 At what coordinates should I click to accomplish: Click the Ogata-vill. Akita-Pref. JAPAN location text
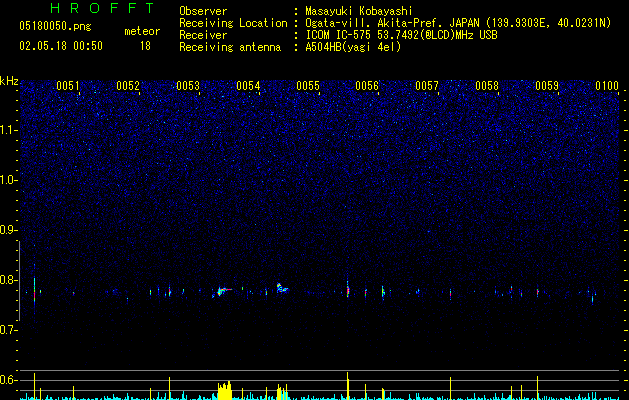pos(458,23)
